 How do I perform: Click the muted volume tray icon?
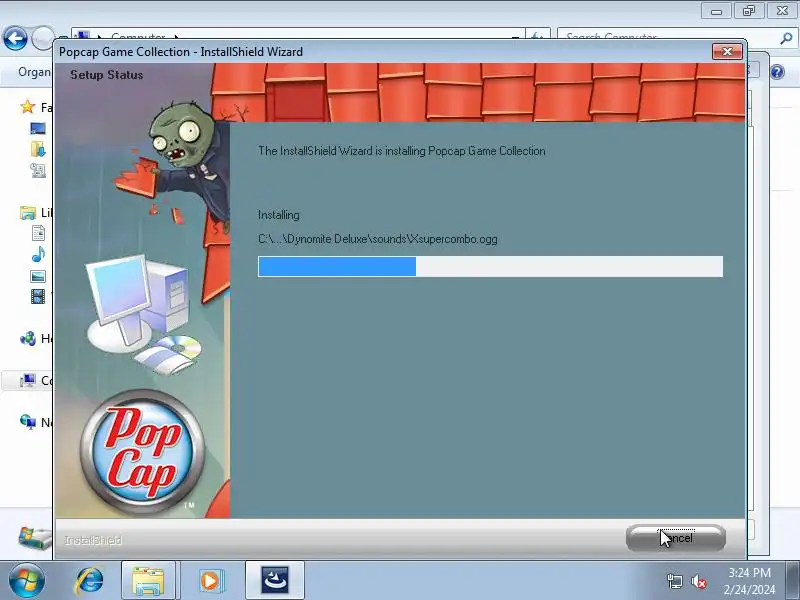pos(699,581)
